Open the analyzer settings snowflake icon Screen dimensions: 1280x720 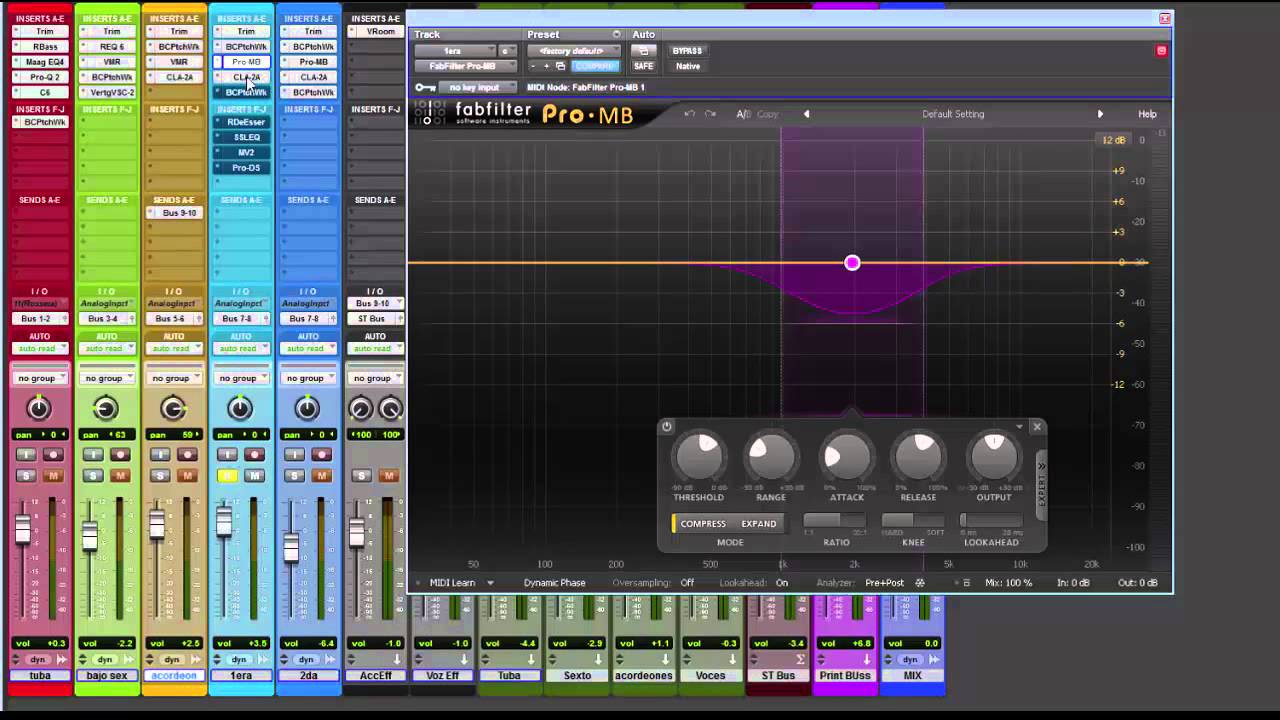tap(920, 583)
